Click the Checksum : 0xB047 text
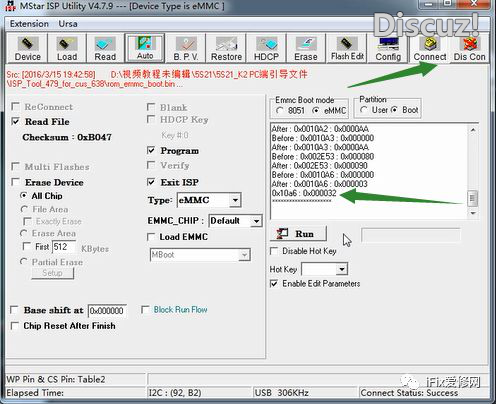The width and height of the screenshot is (496, 404). pyautogui.click(x=67, y=137)
